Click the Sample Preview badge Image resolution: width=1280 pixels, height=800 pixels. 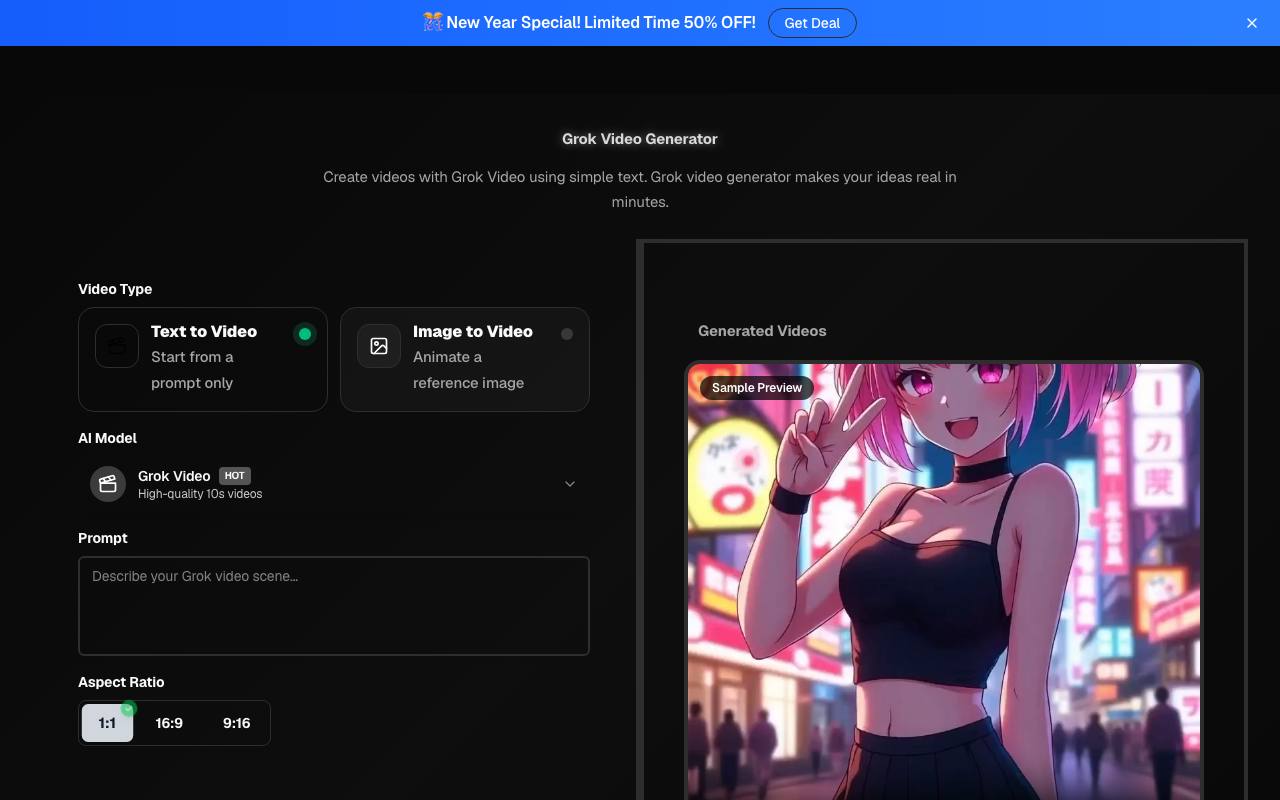(x=757, y=388)
